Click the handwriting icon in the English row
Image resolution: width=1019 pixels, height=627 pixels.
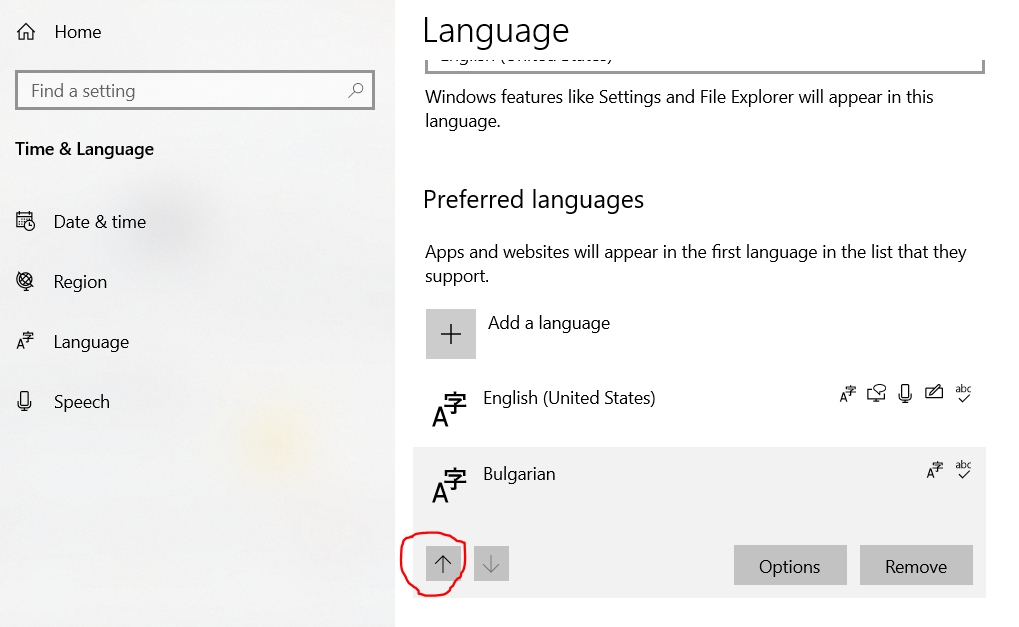[934, 392]
